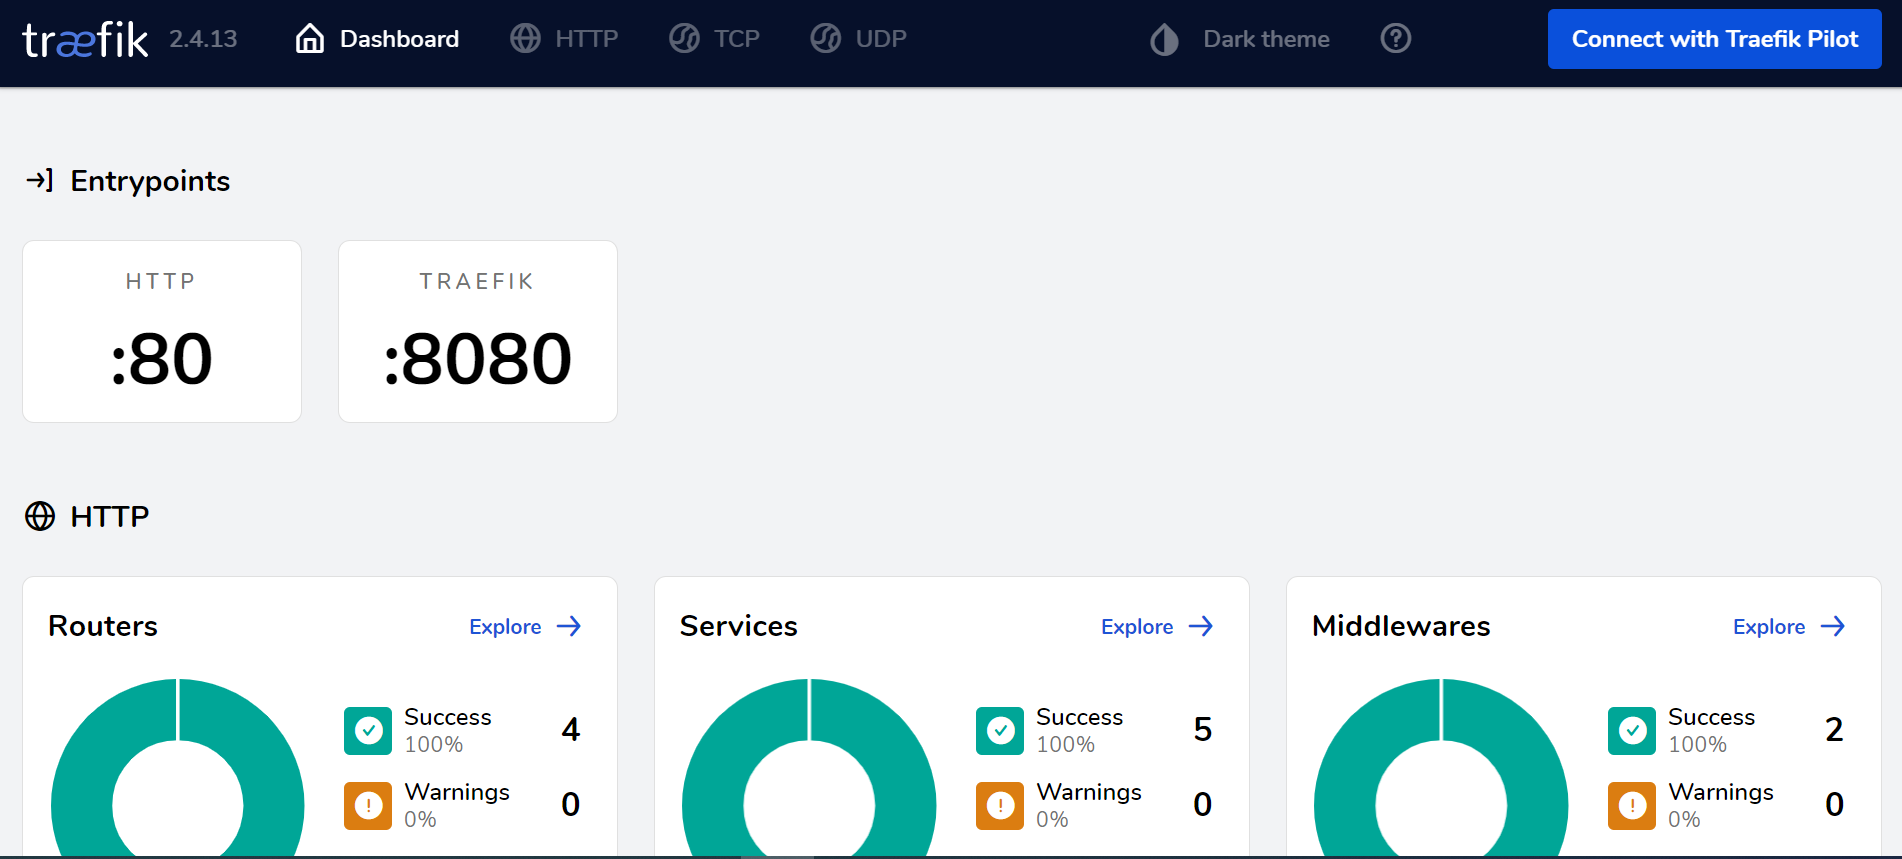Switch to the TCP tab
1902x859 pixels.
point(736,39)
